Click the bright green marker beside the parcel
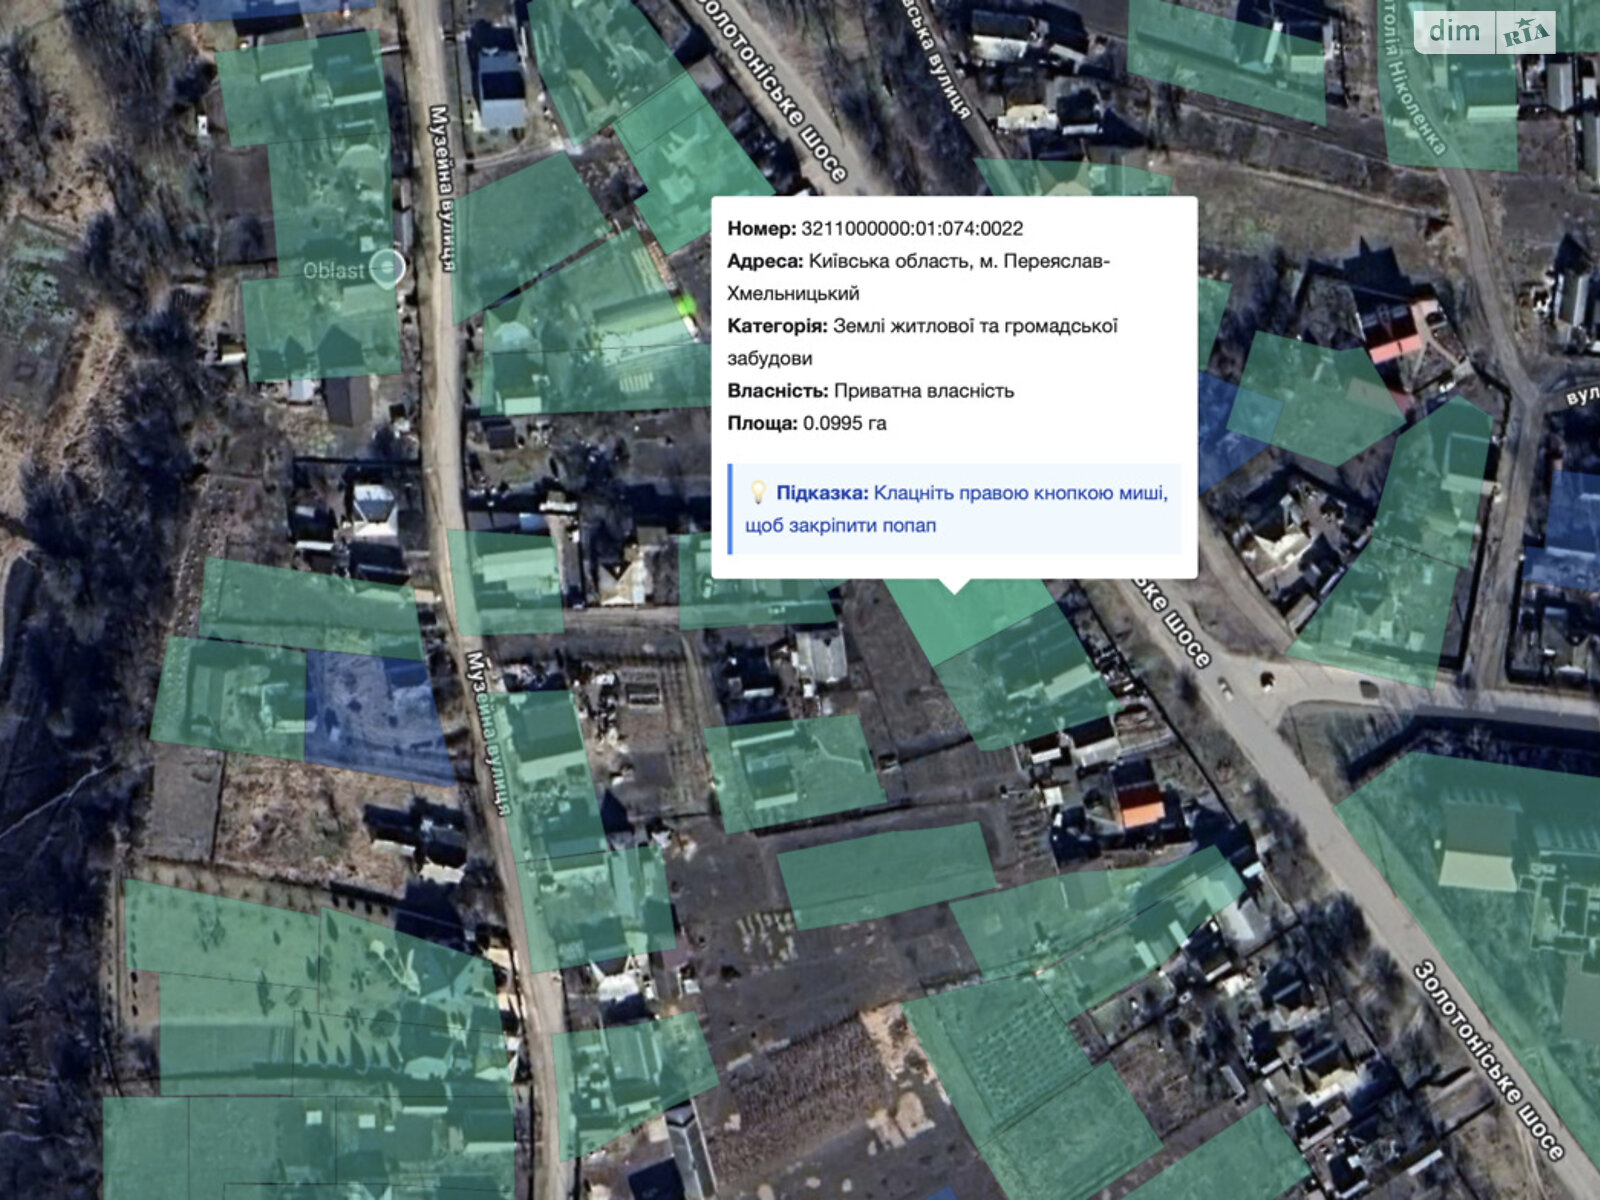Viewport: 1600px width, 1200px height. (x=686, y=304)
